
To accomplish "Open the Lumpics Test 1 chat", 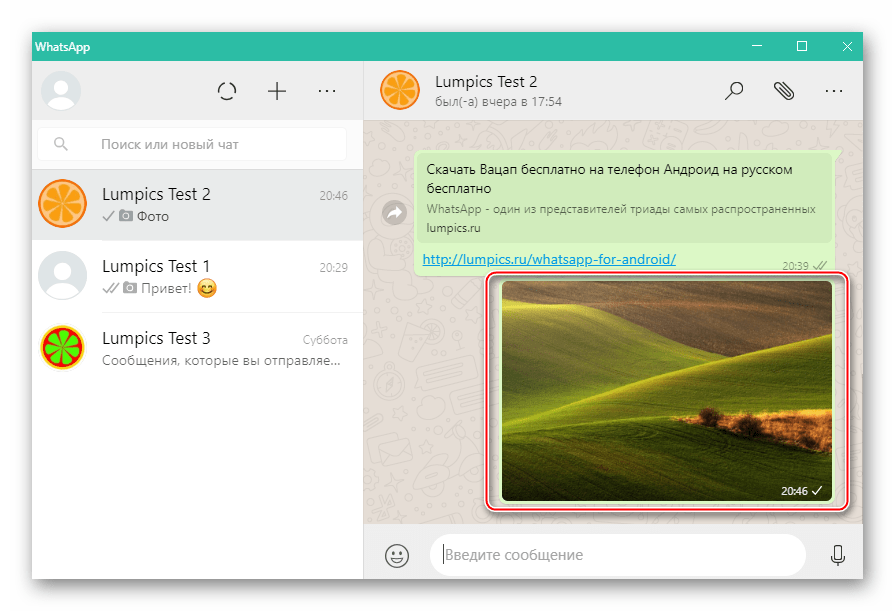I will [197, 276].
